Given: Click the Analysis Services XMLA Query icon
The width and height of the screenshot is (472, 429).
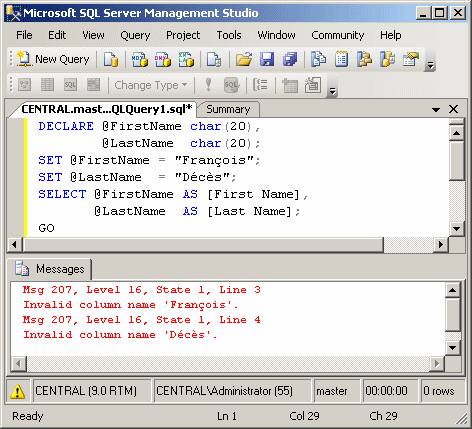Looking at the screenshot, I should pos(186,59).
